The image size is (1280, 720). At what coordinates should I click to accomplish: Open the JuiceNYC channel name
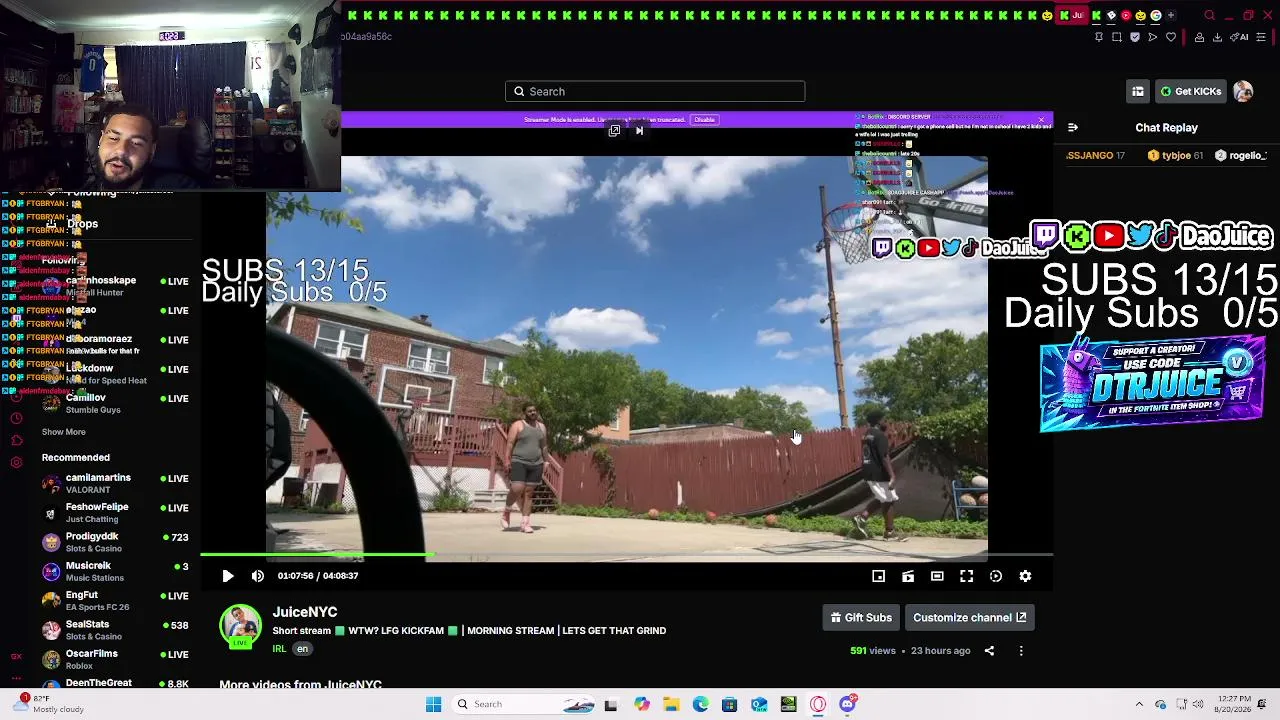tap(305, 612)
